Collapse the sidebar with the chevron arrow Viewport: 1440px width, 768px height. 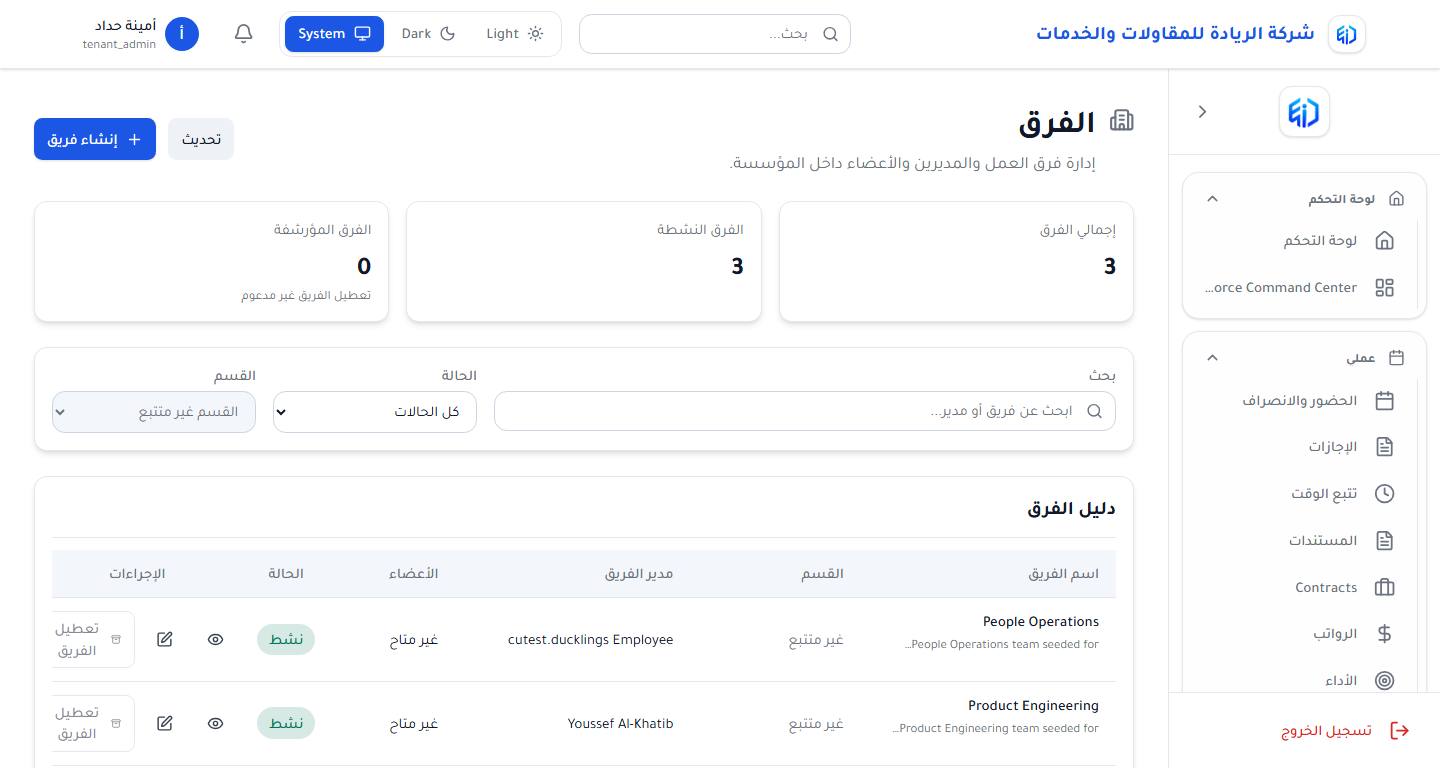pos(1203,112)
